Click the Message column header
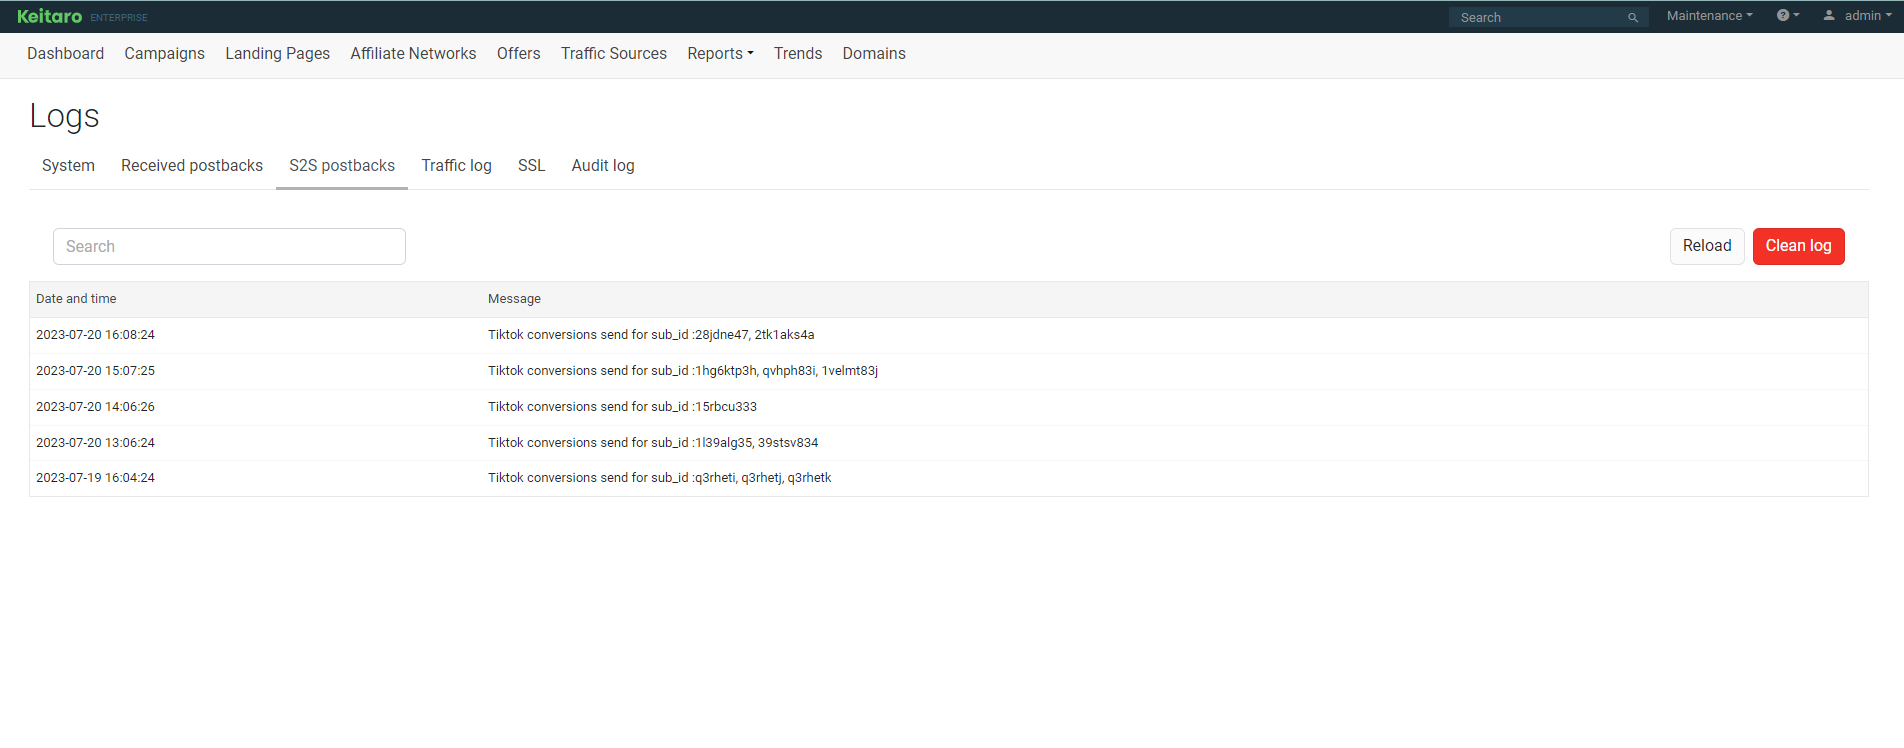 (514, 299)
